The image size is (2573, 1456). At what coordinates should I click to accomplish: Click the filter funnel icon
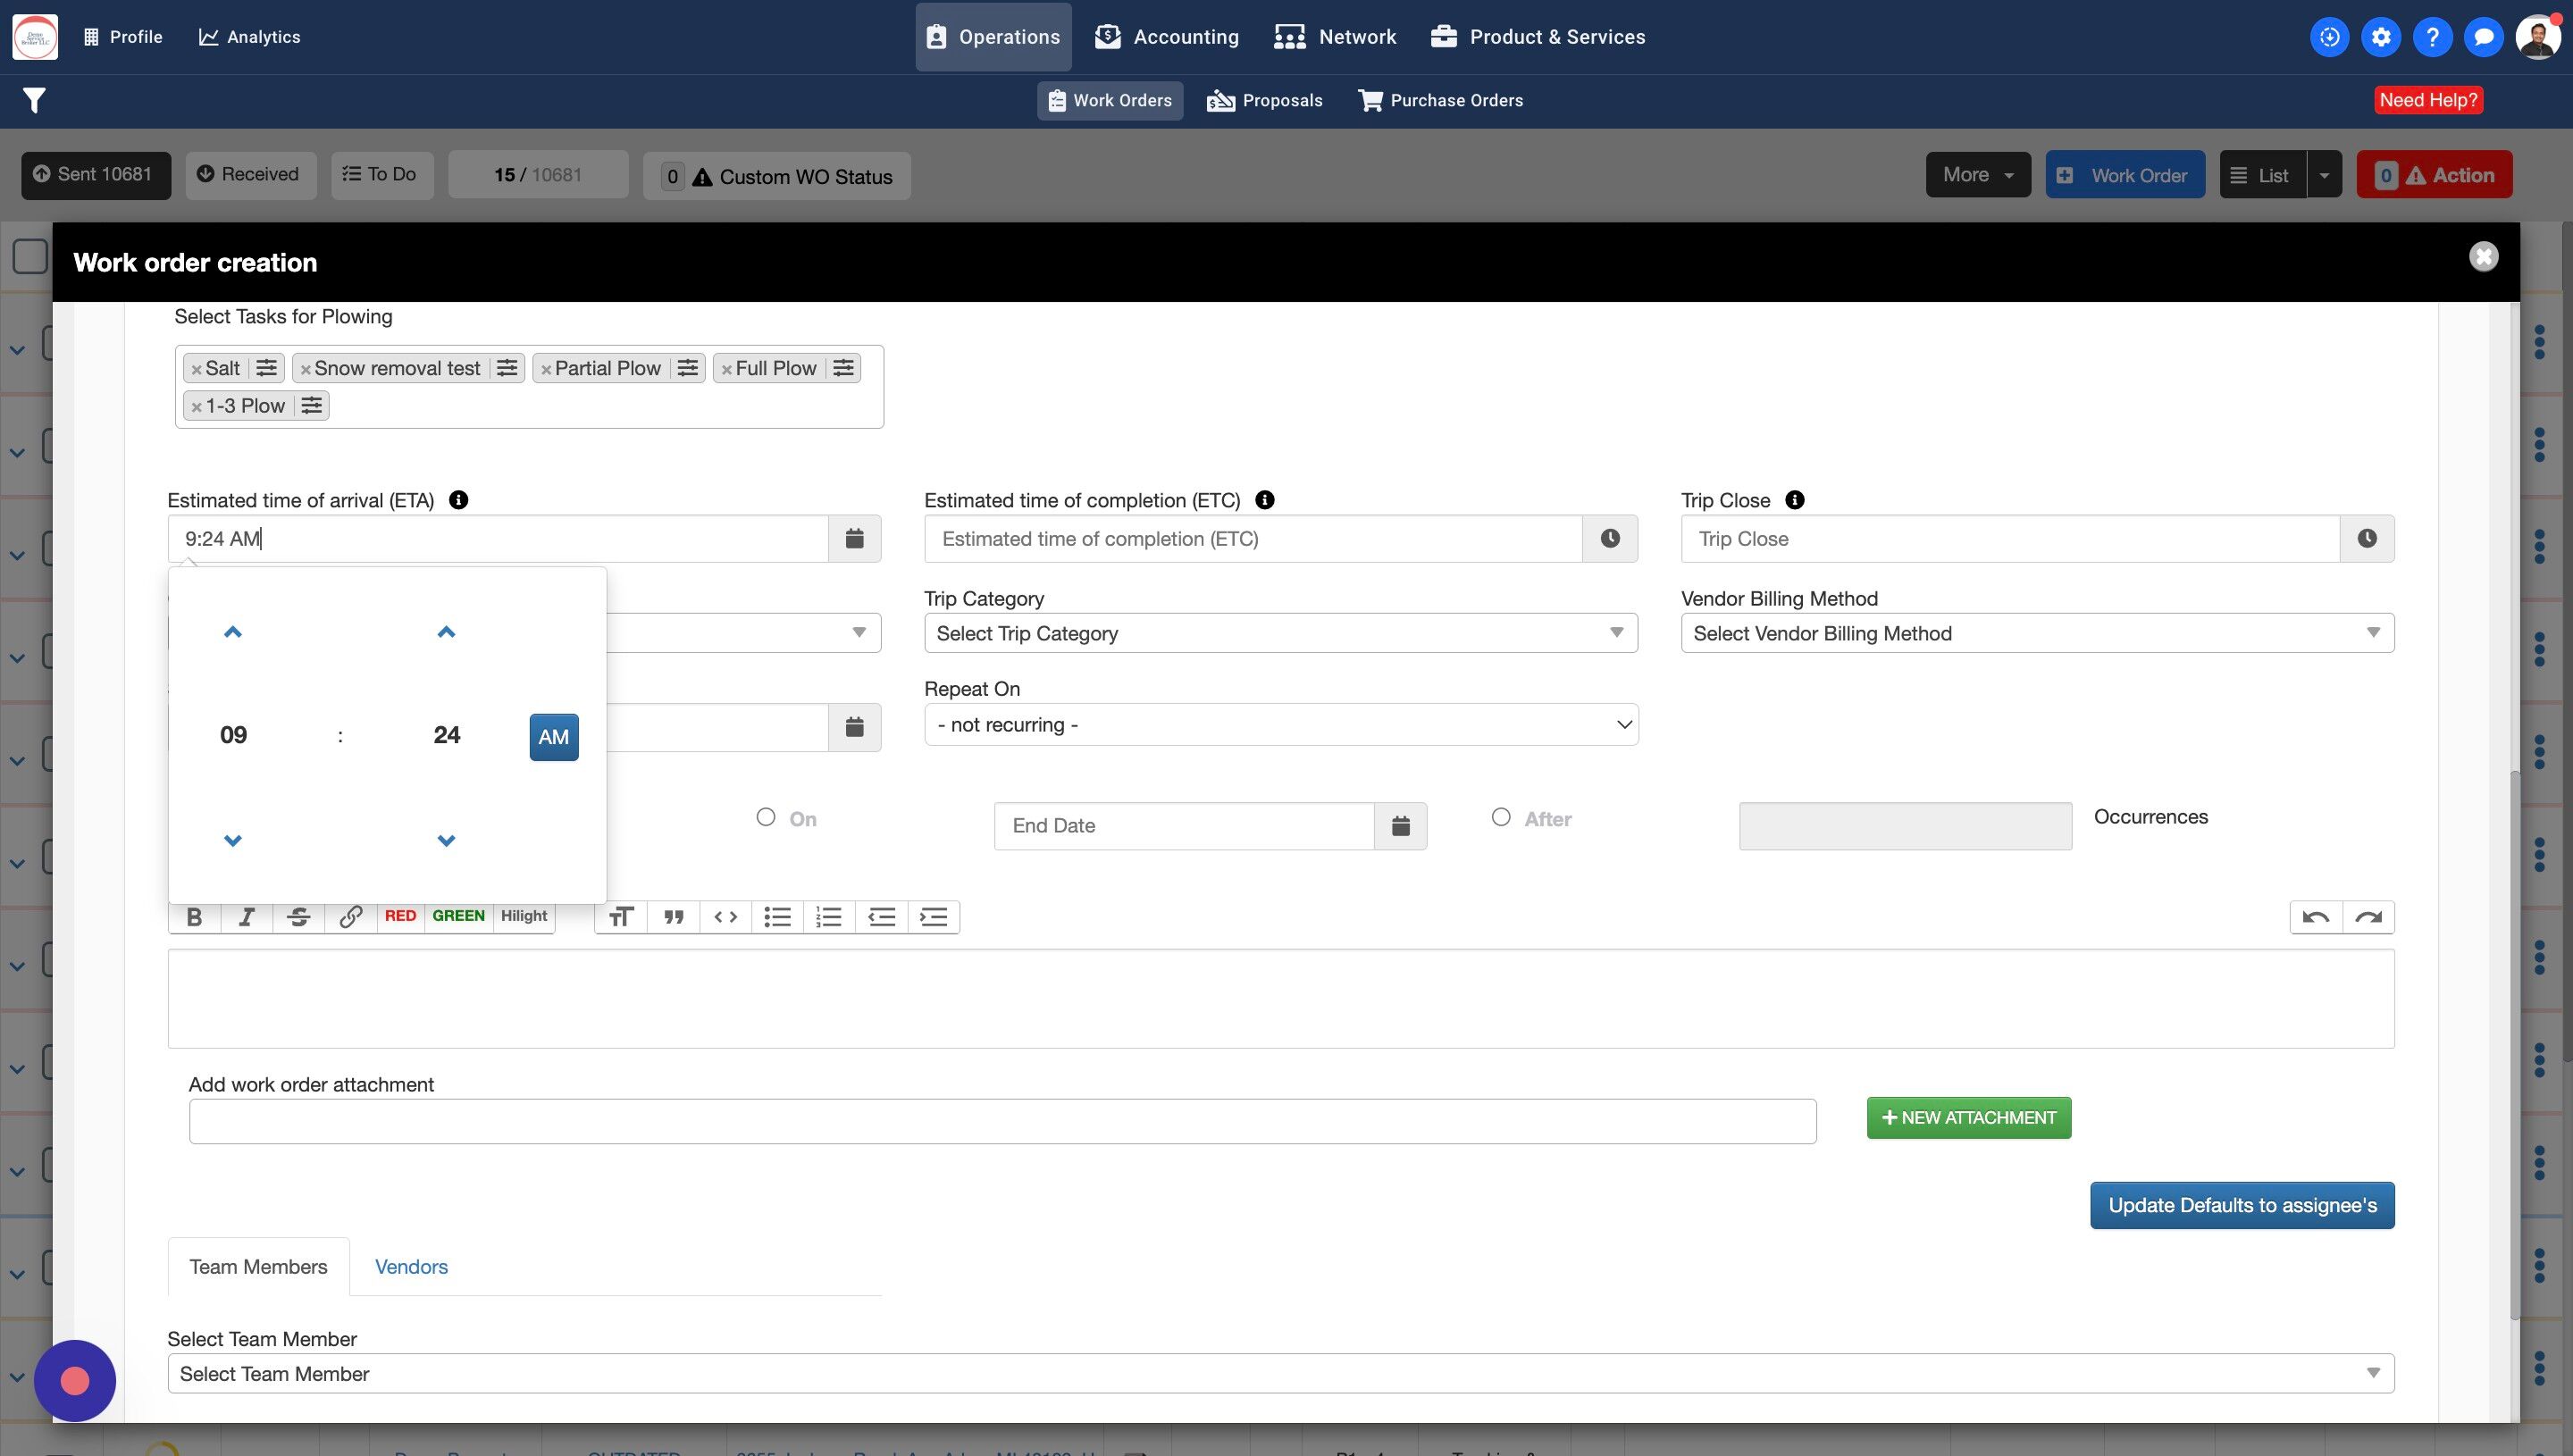[34, 100]
